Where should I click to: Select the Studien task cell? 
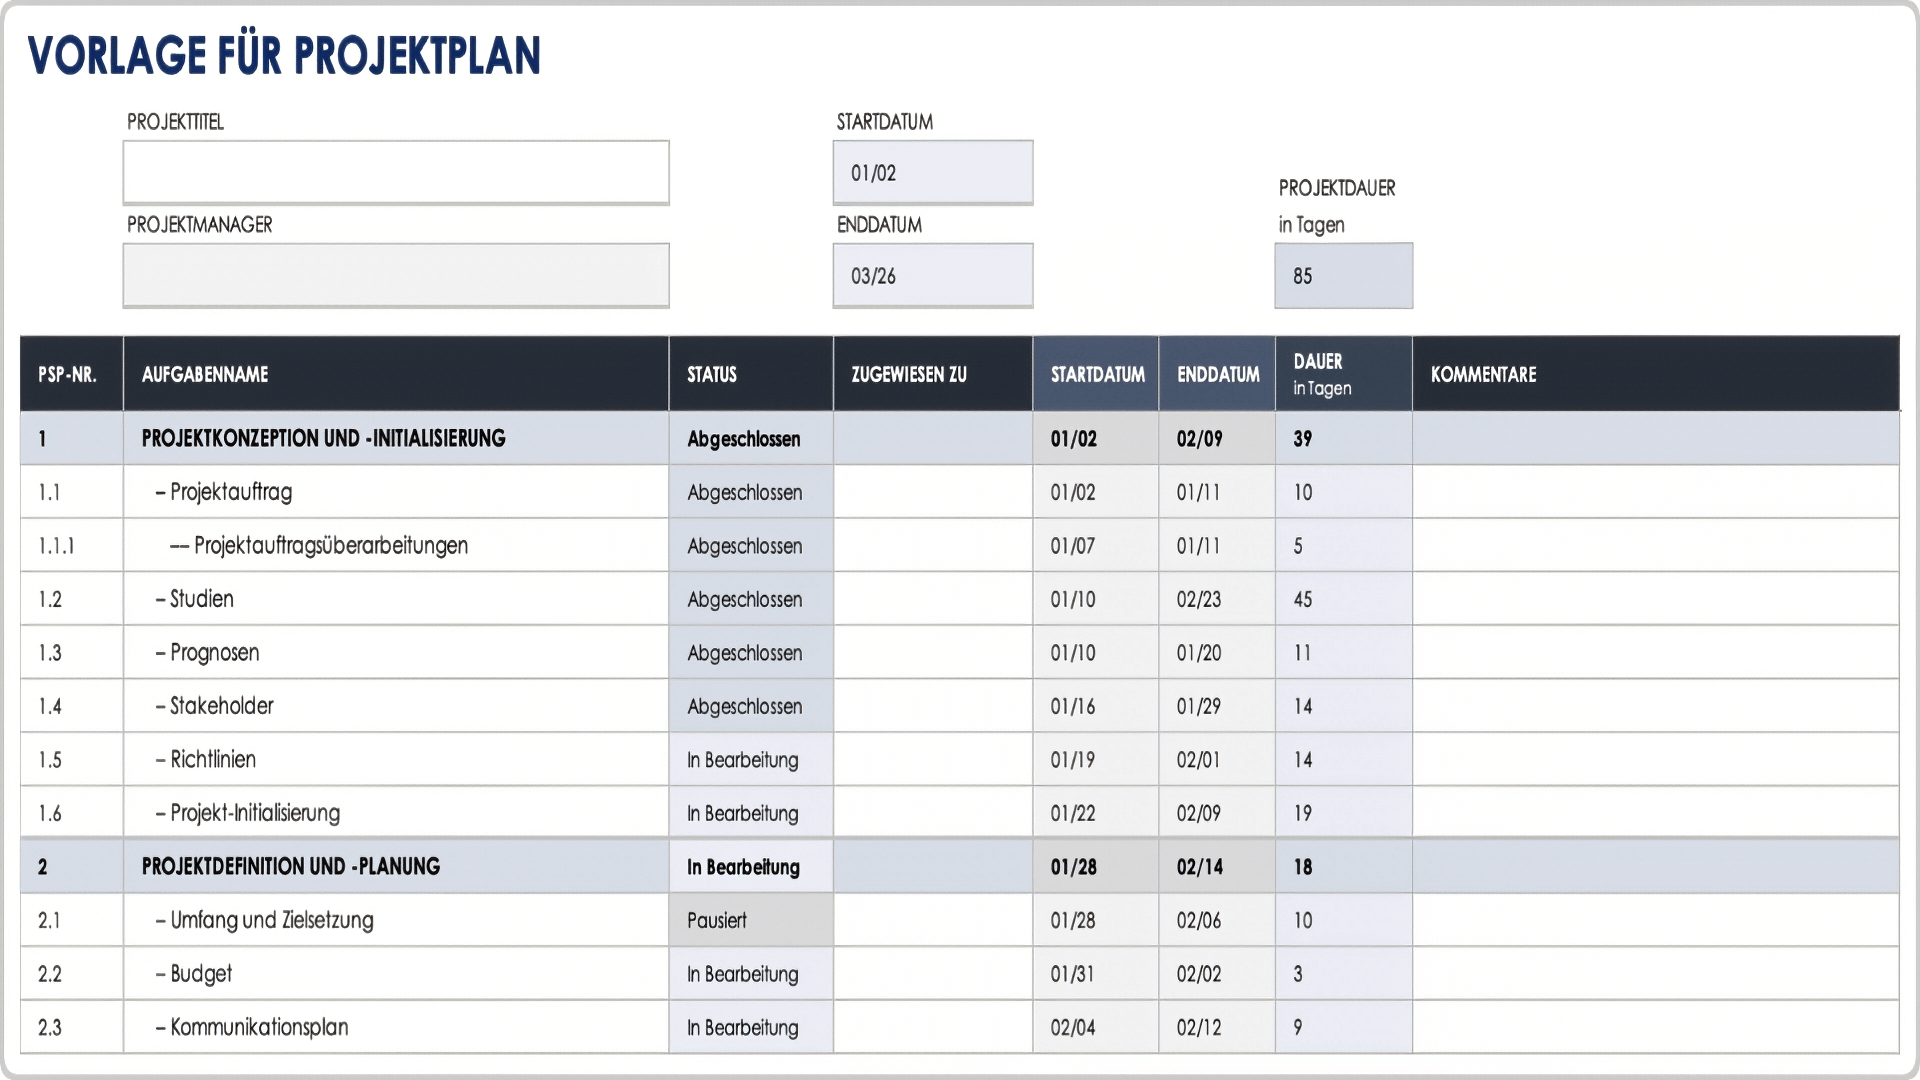pyautogui.click(x=396, y=599)
